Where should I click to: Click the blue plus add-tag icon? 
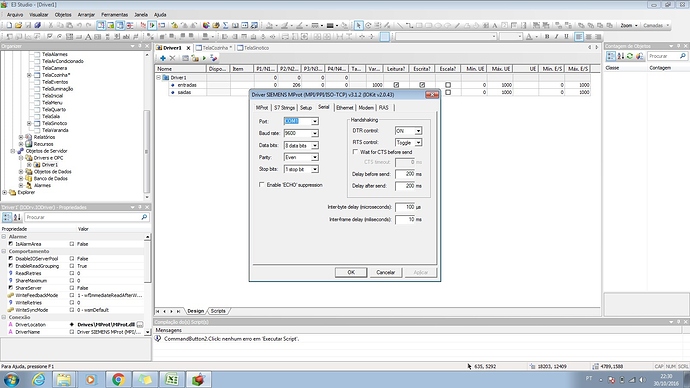163,58
